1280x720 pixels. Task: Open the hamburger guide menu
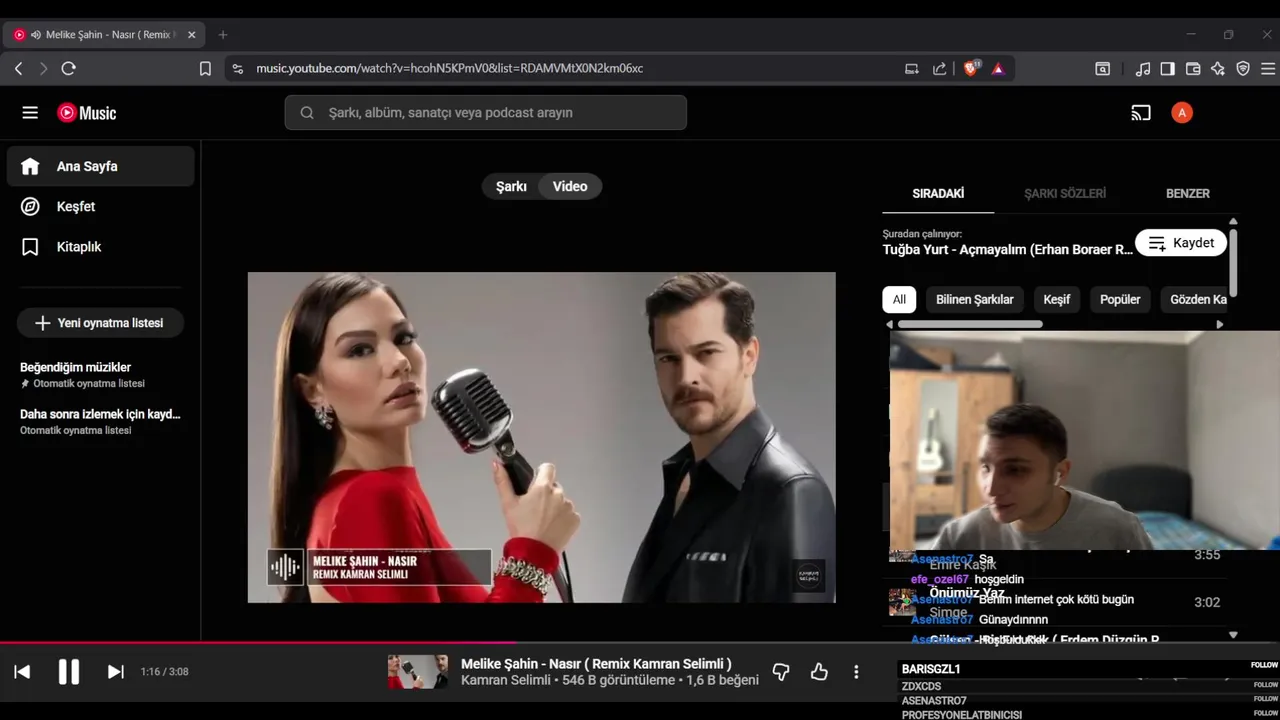point(30,113)
